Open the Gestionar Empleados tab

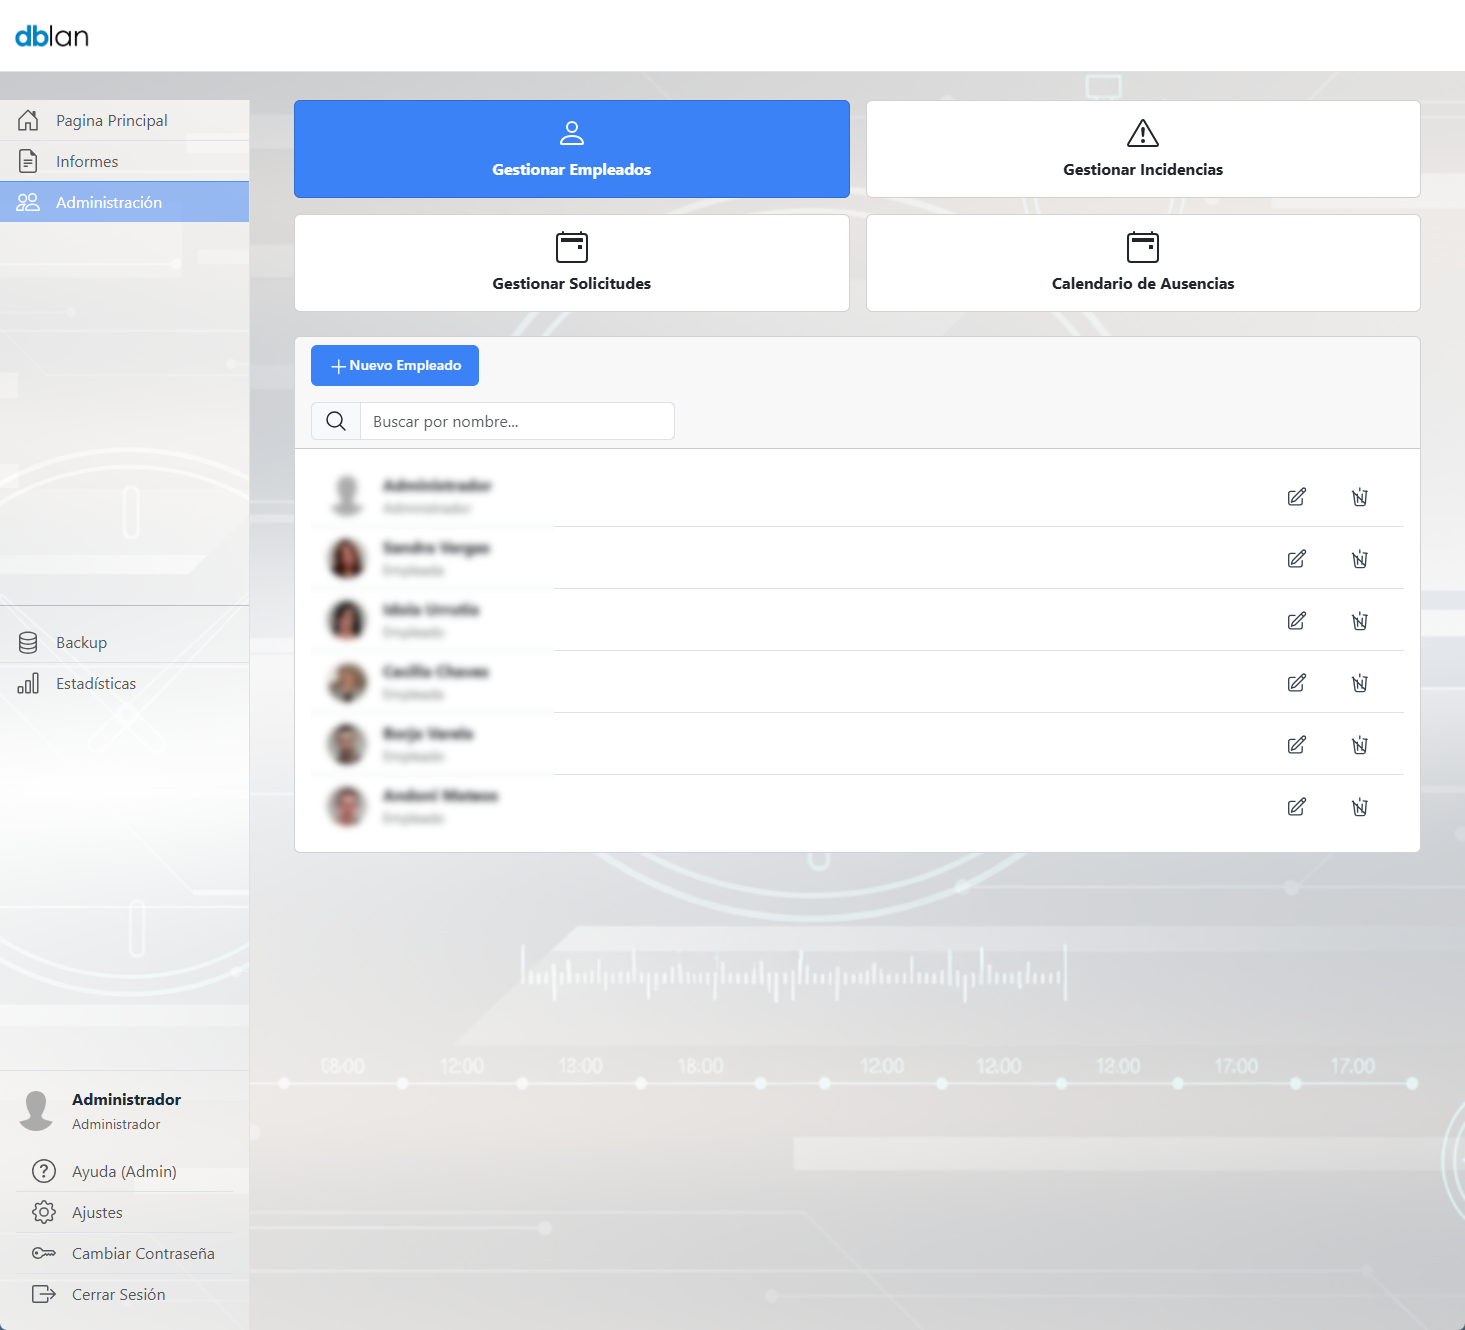coord(571,149)
